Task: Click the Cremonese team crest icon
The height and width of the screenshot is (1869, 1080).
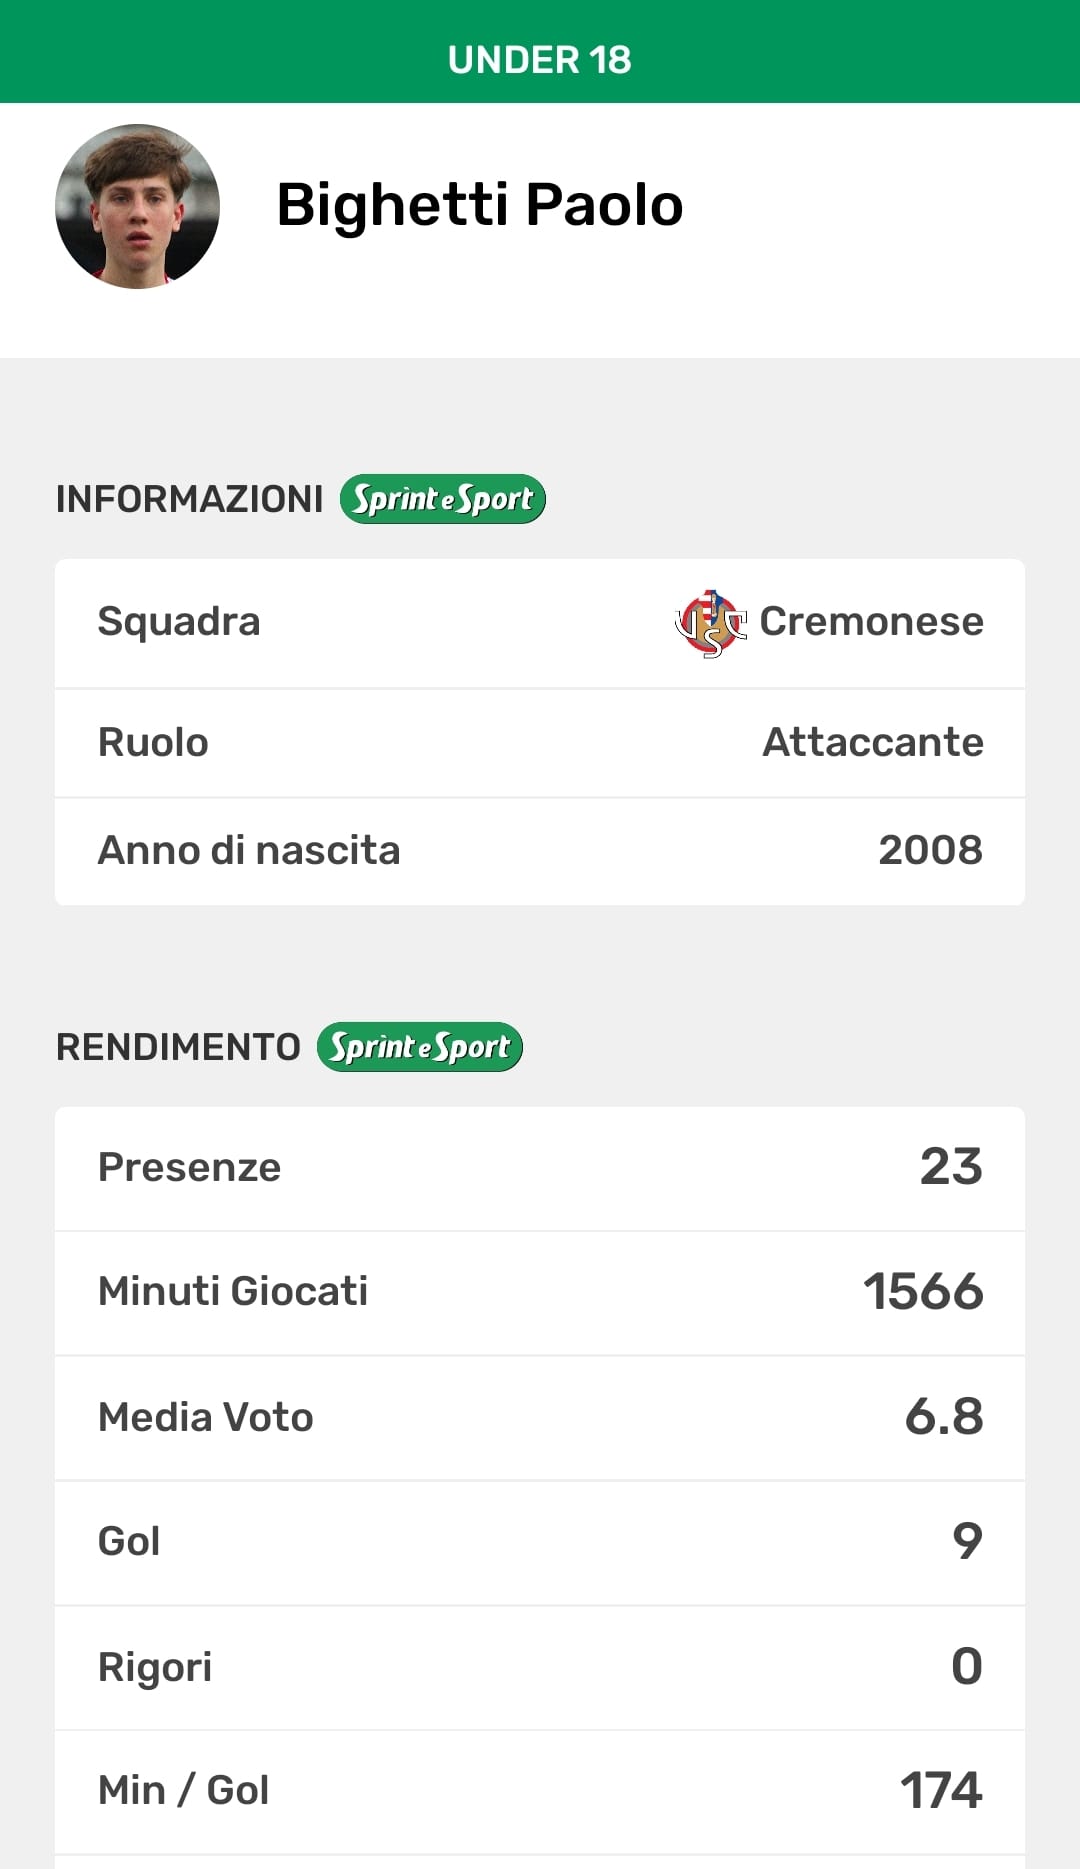Action: [x=711, y=623]
